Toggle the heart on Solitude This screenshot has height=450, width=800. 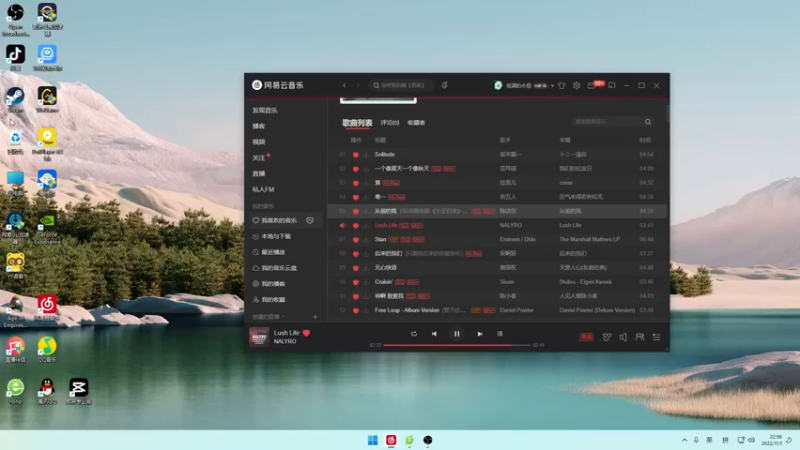pyautogui.click(x=356, y=155)
